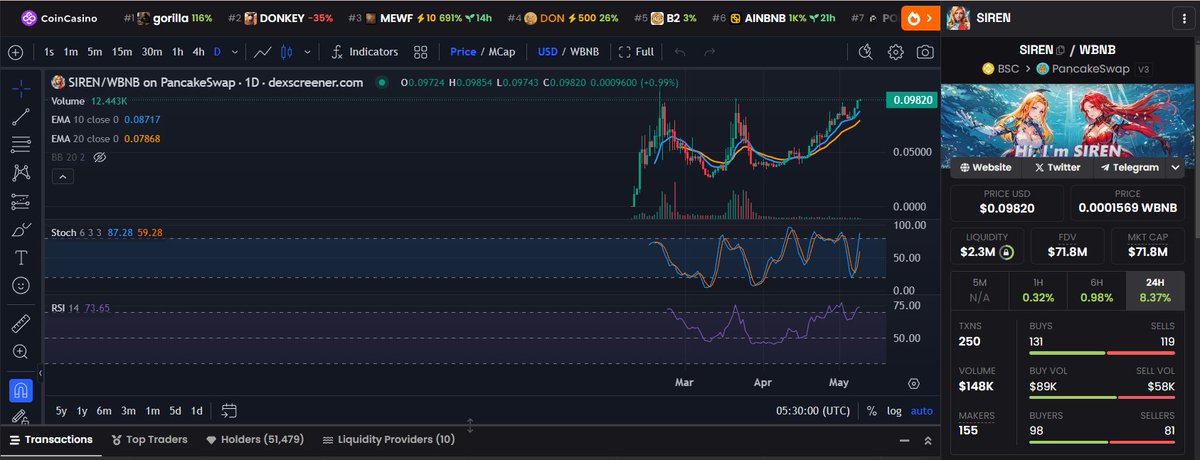
Task: Open the Indicators dialog
Action: [365, 52]
